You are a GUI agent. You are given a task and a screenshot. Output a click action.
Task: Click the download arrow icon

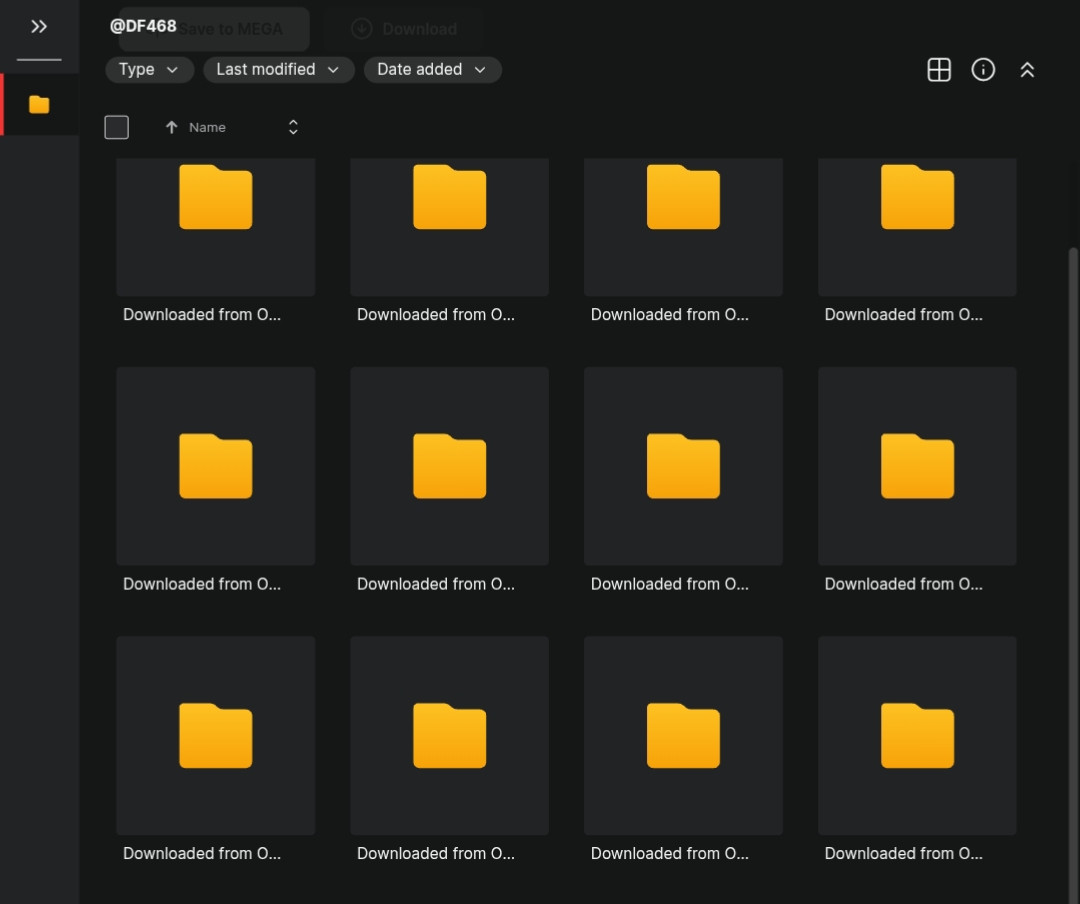pos(362,29)
